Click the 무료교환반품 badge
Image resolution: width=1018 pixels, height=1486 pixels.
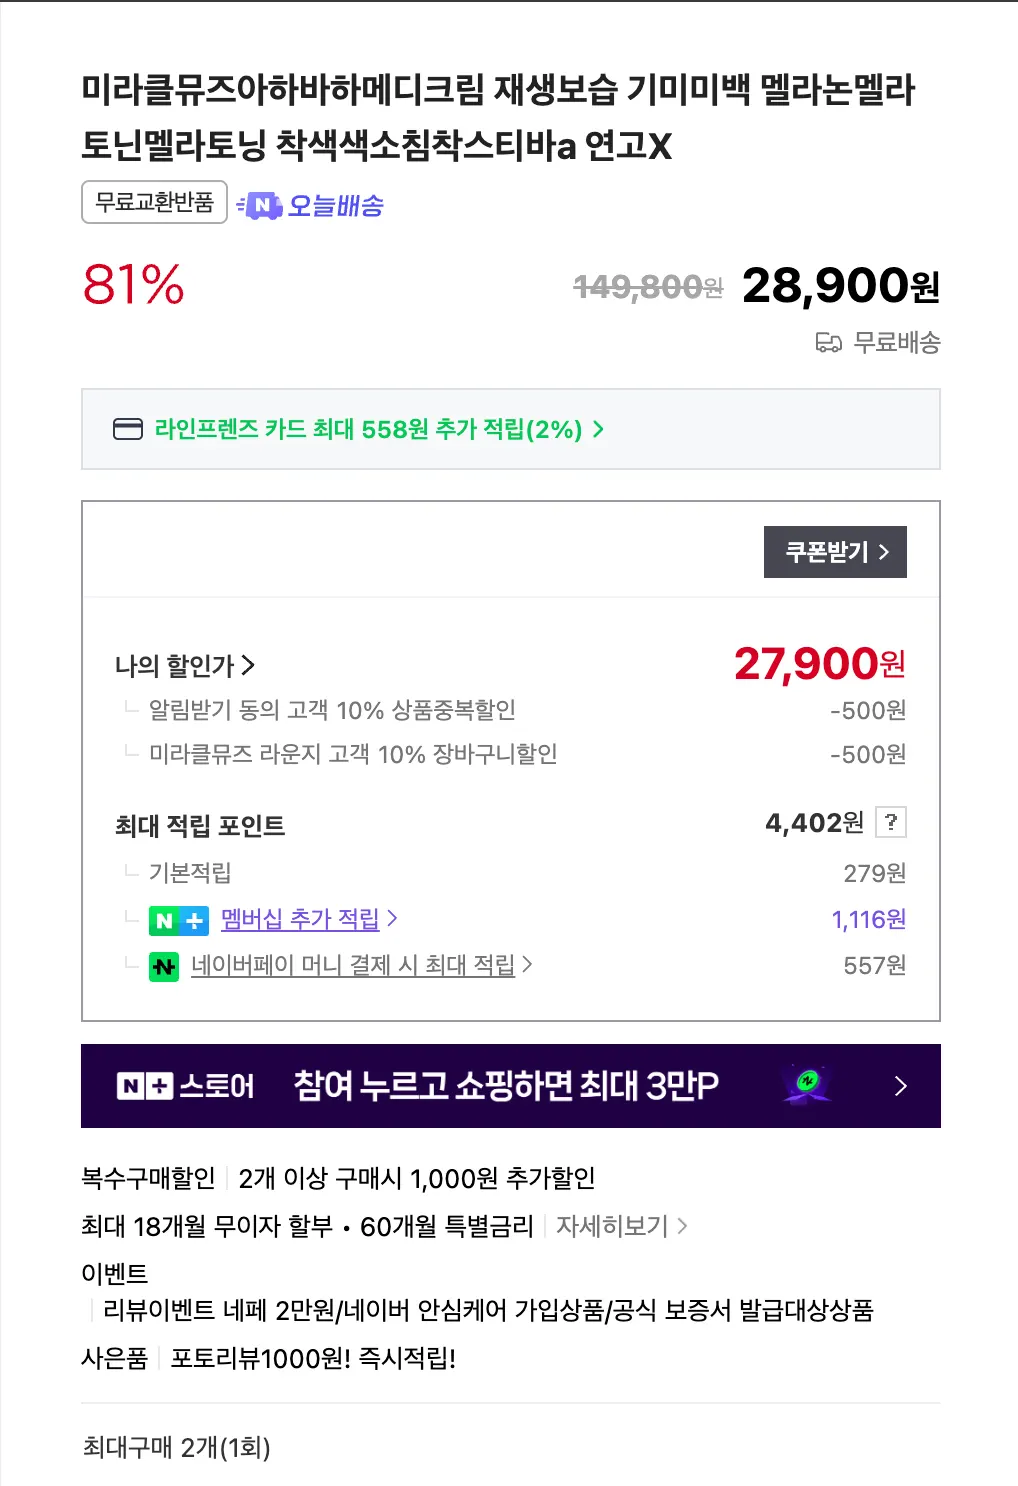tap(154, 202)
